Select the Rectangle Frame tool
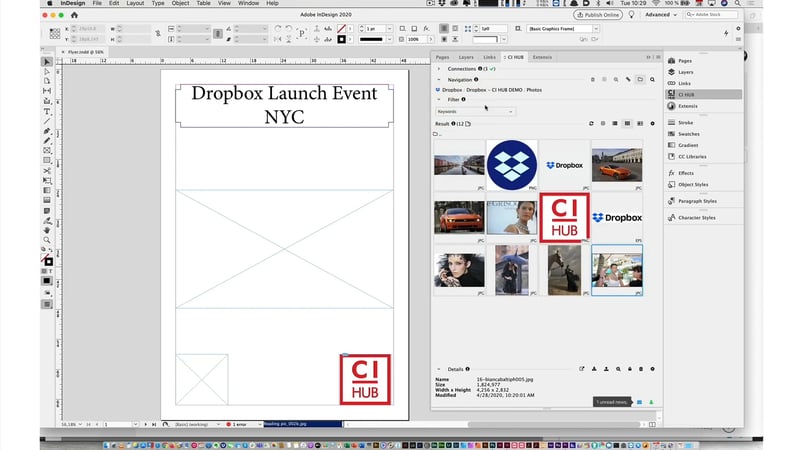 click(x=47, y=151)
